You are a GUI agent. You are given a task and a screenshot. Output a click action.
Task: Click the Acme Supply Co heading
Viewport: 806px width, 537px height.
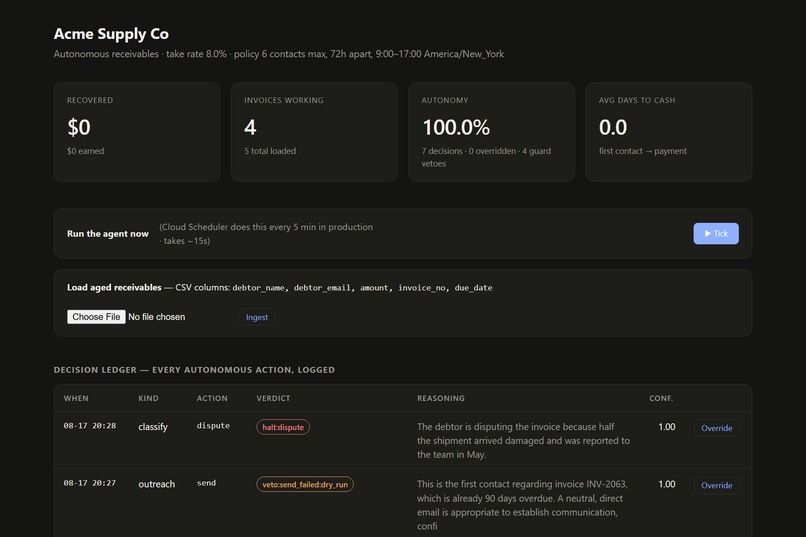[111, 34]
